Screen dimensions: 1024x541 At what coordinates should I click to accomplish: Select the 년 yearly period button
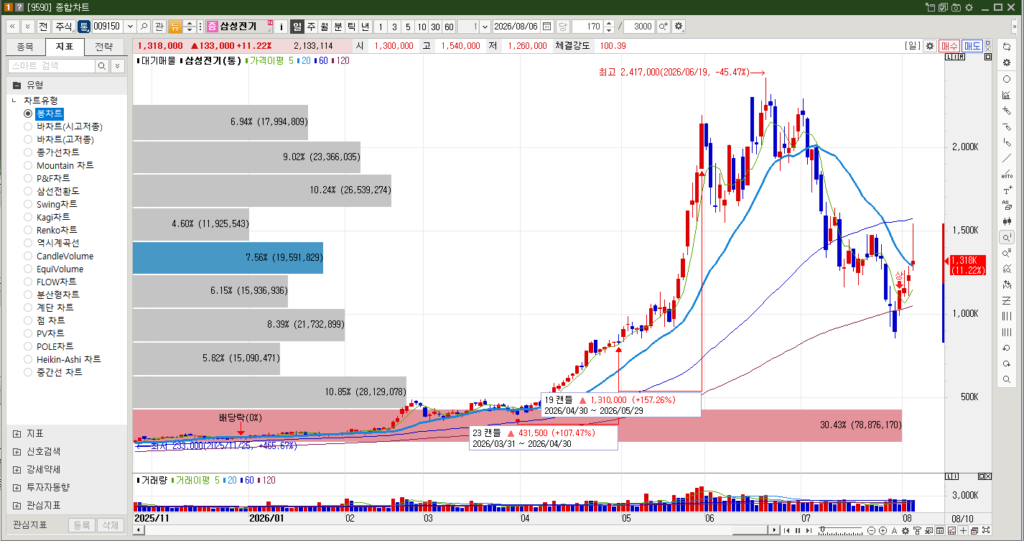(x=365, y=27)
